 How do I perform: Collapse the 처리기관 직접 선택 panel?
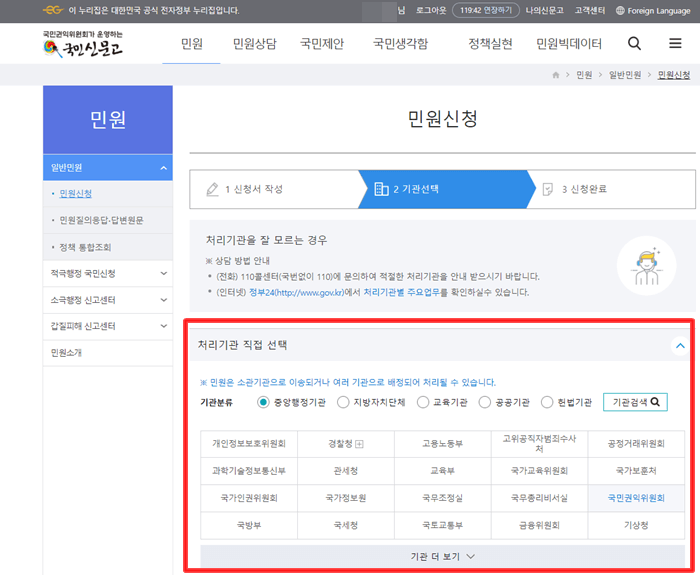(680, 346)
